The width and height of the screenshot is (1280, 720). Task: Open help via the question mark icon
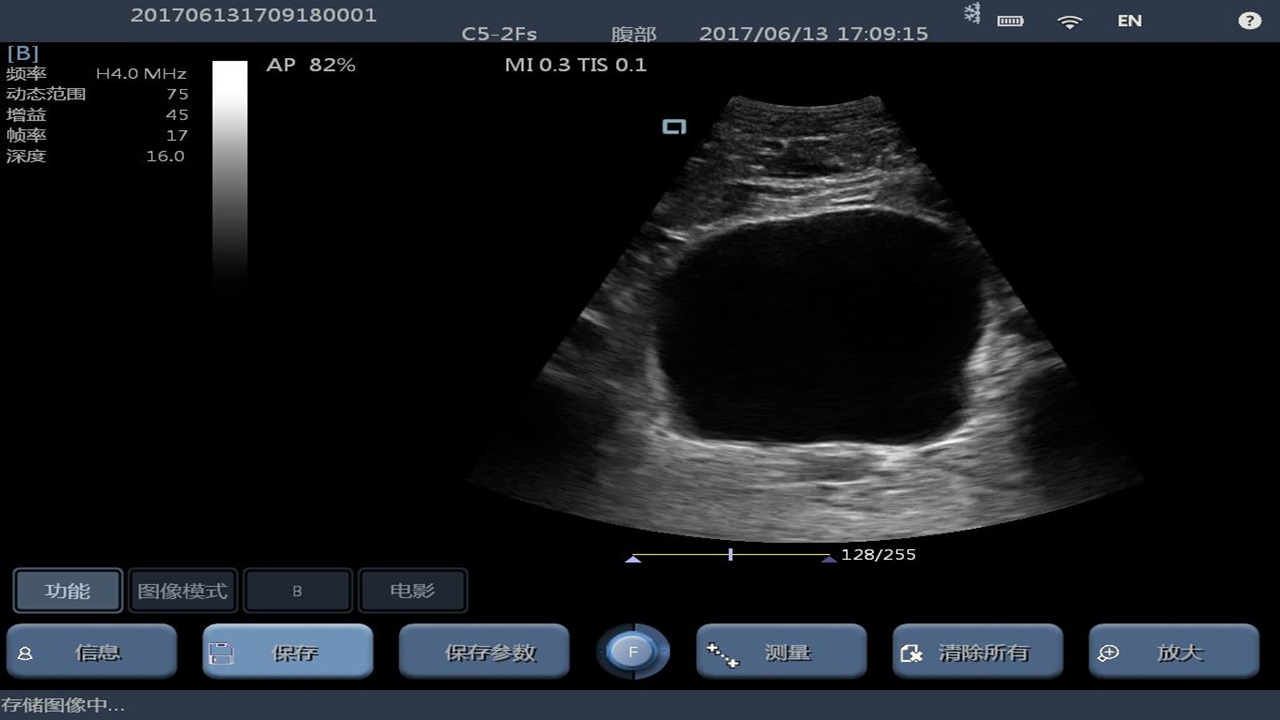pos(1249,20)
